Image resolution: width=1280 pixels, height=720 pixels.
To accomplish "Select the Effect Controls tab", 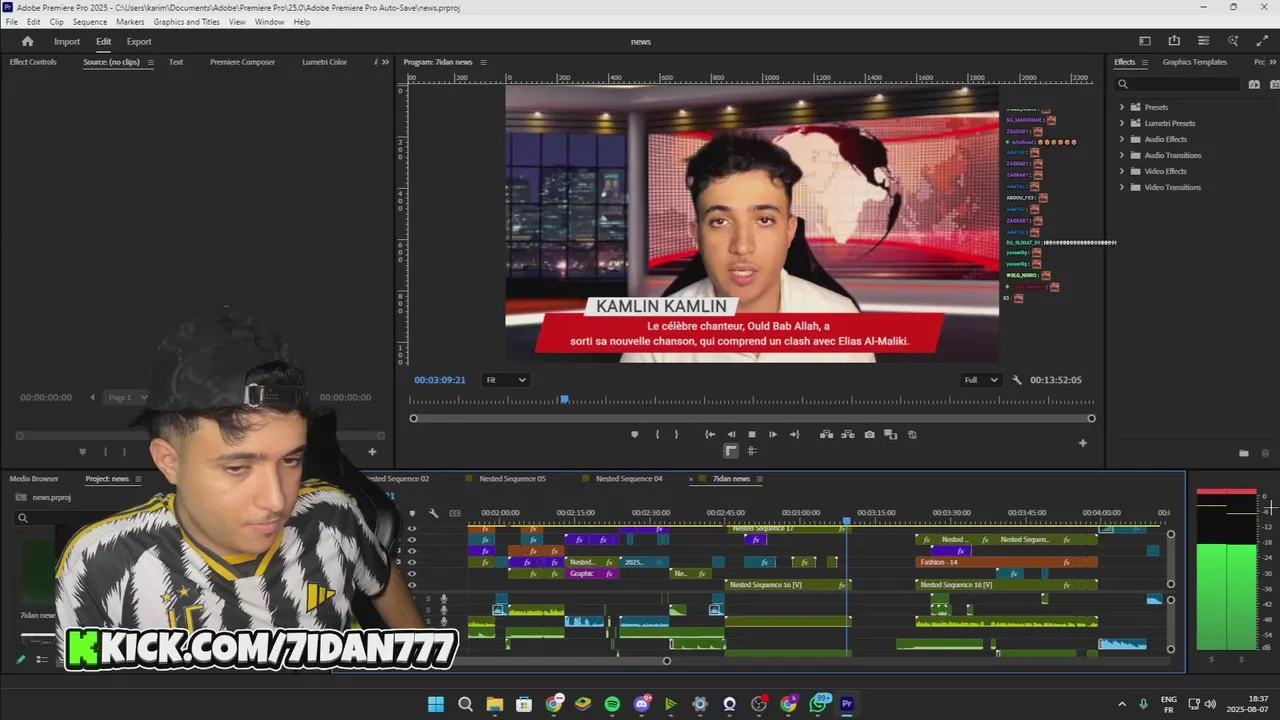I will click(x=33, y=62).
